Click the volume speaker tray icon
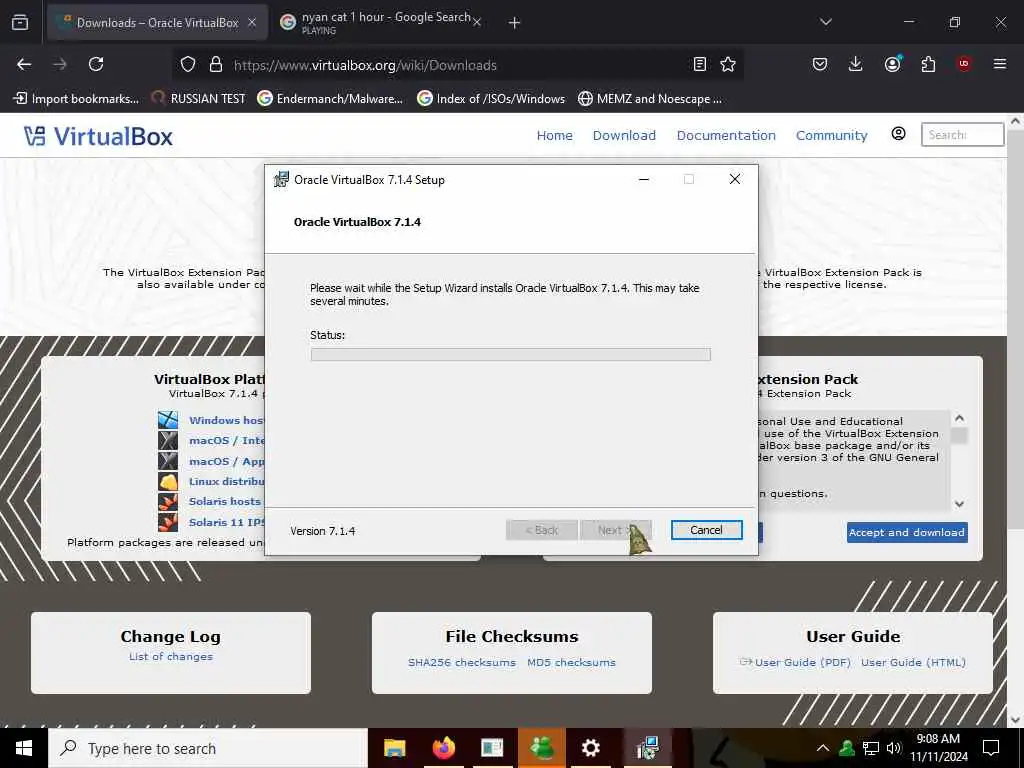The height and width of the screenshot is (768, 1024). pos(894,748)
